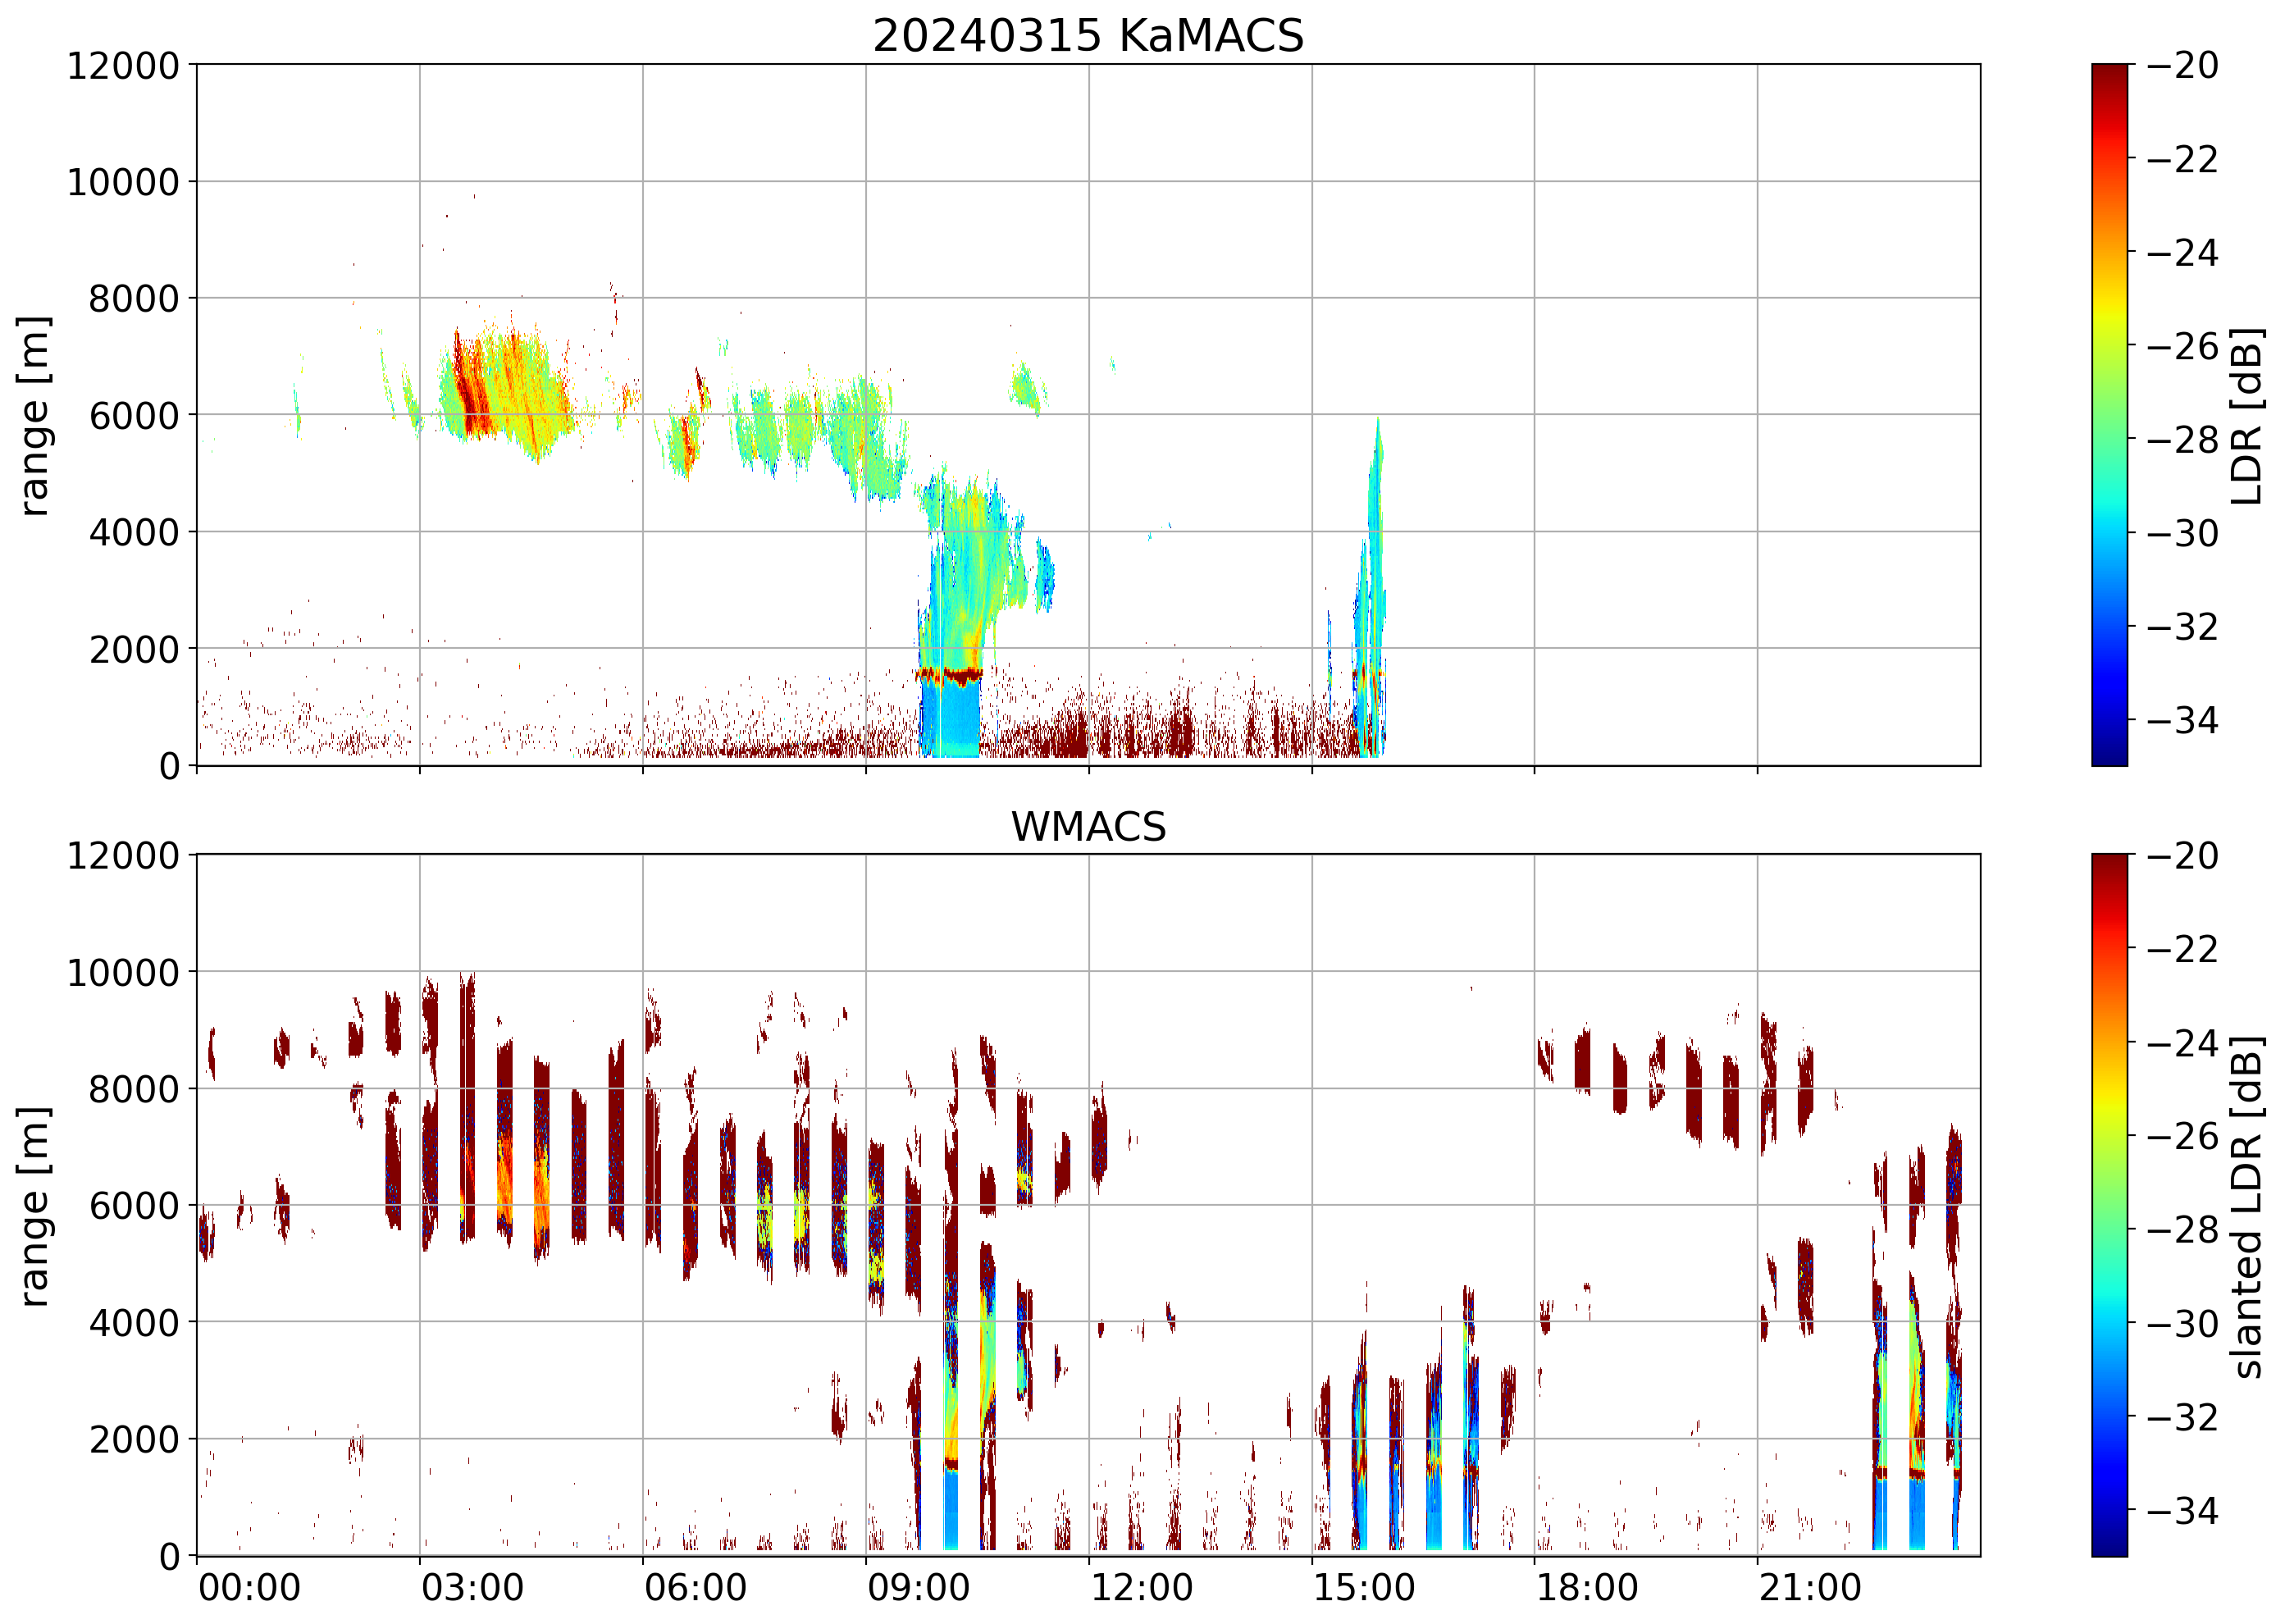The width and height of the screenshot is (2285, 1624).
Task: Click the 12000 tick on KaMACS range axis
Action: [x=123, y=66]
